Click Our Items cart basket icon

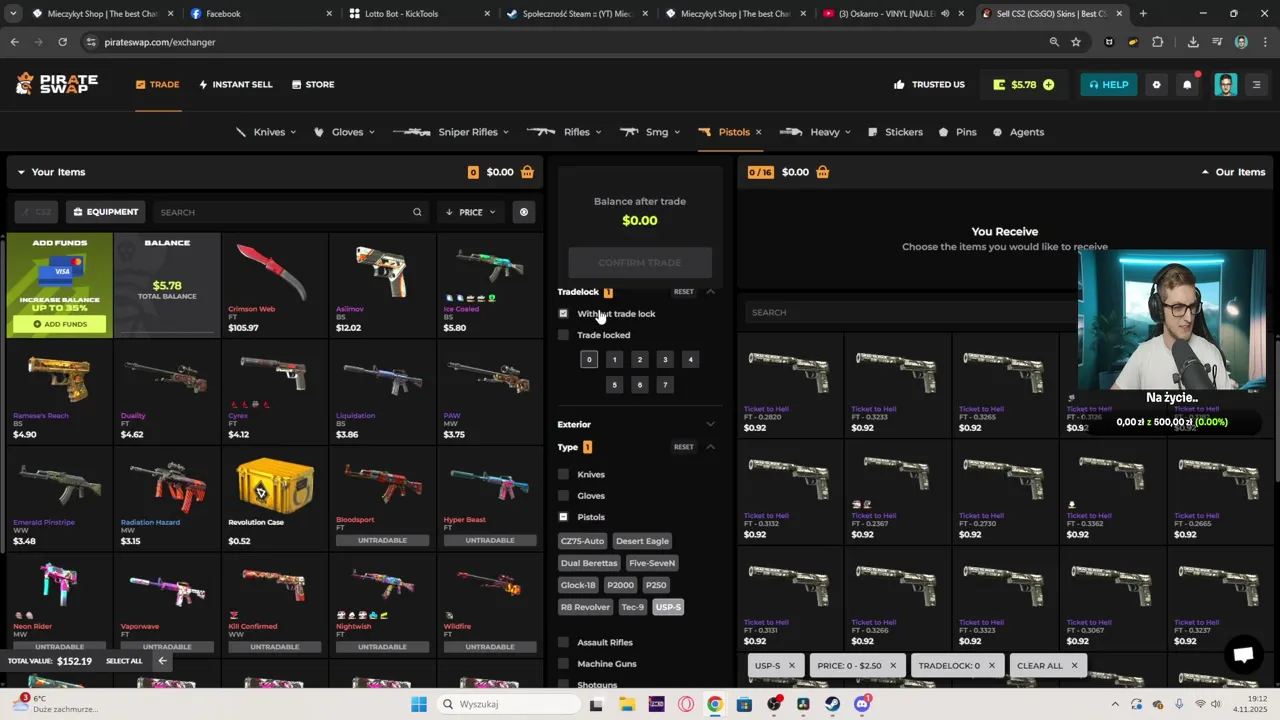click(822, 172)
